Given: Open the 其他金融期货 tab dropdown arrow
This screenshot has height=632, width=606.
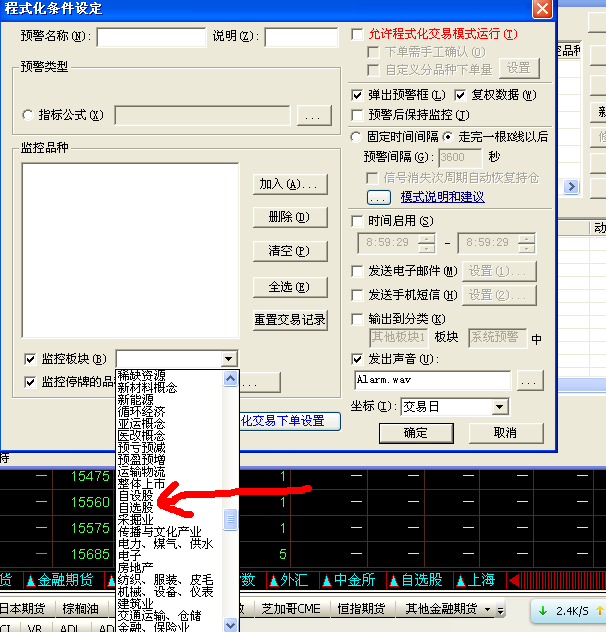Looking at the screenshot, I should (487, 609).
